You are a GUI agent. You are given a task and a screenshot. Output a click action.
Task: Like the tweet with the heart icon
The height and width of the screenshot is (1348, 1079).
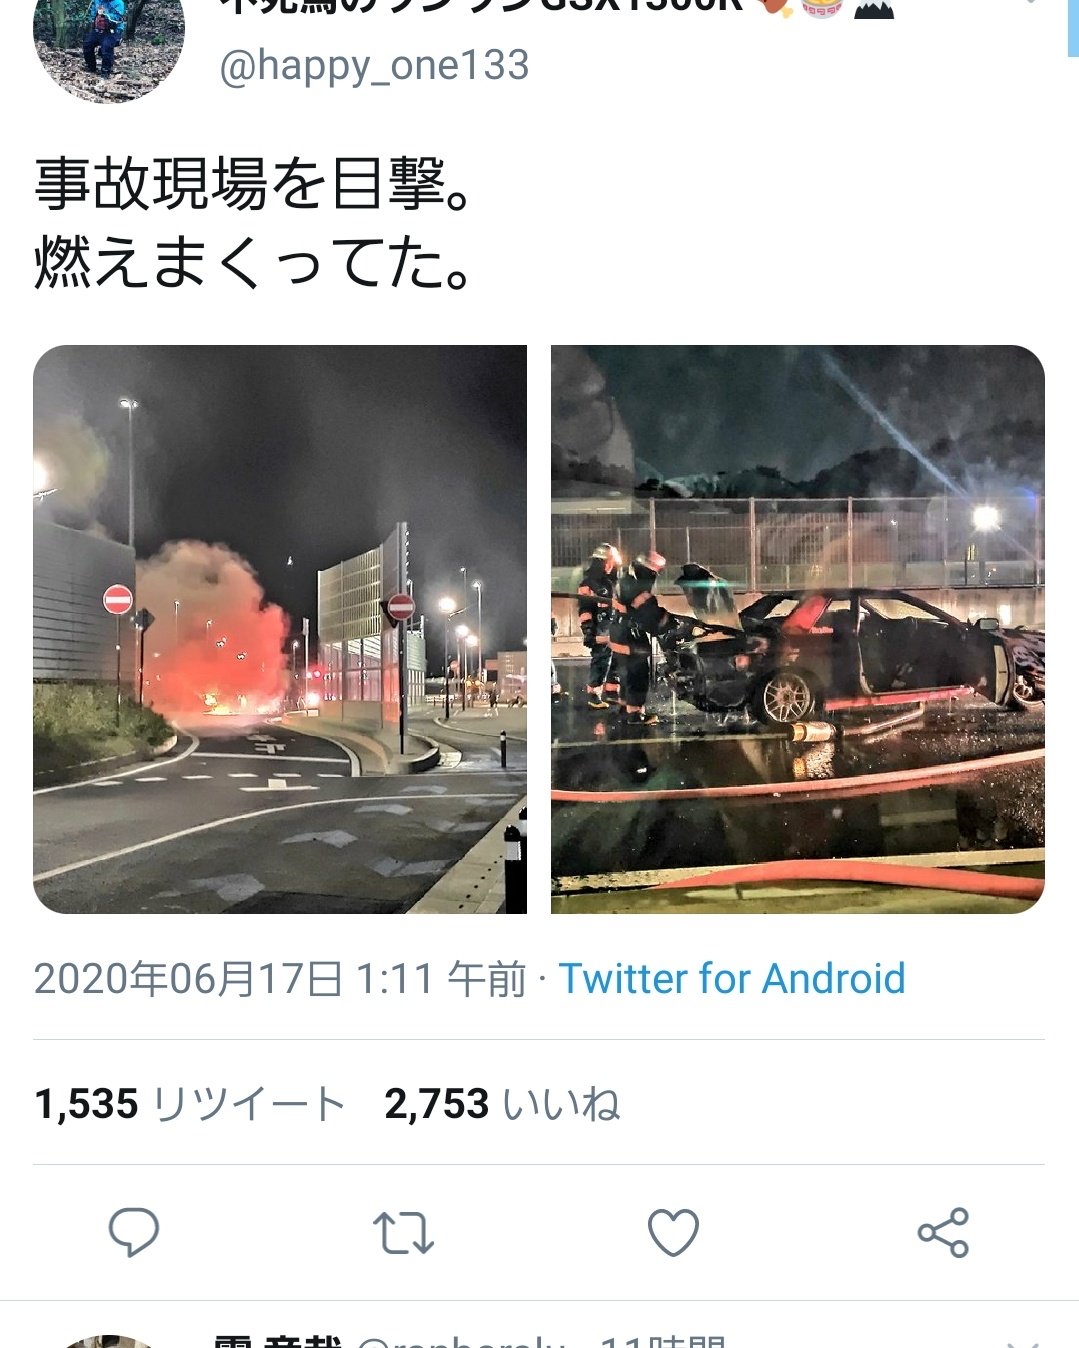(x=673, y=1232)
